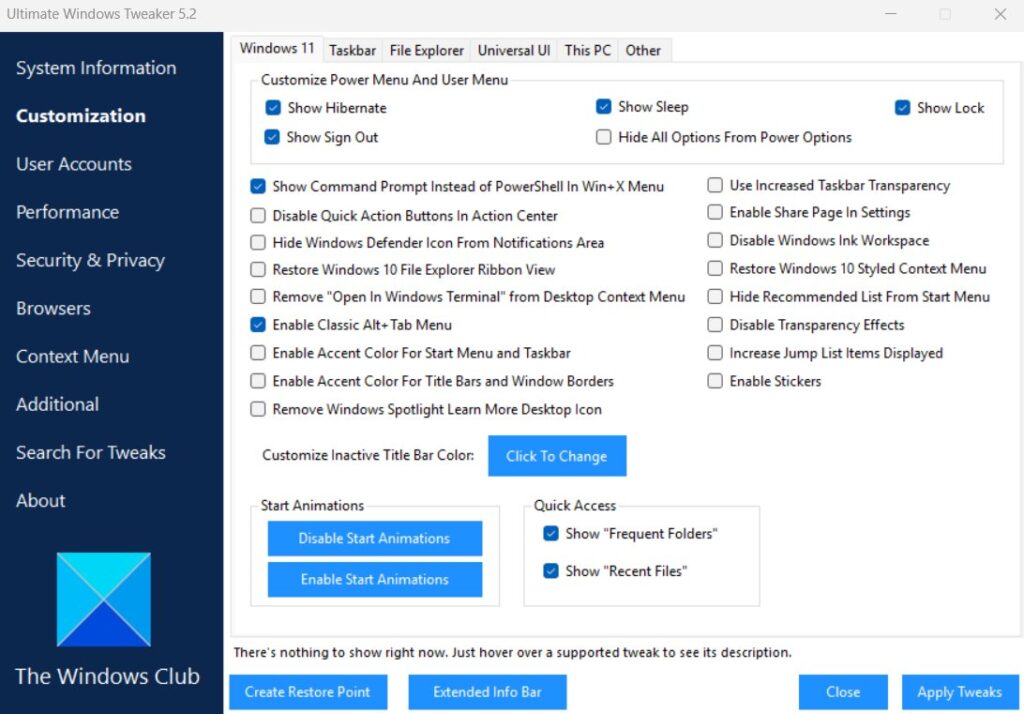View the Other tweaks tab

coord(644,50)
